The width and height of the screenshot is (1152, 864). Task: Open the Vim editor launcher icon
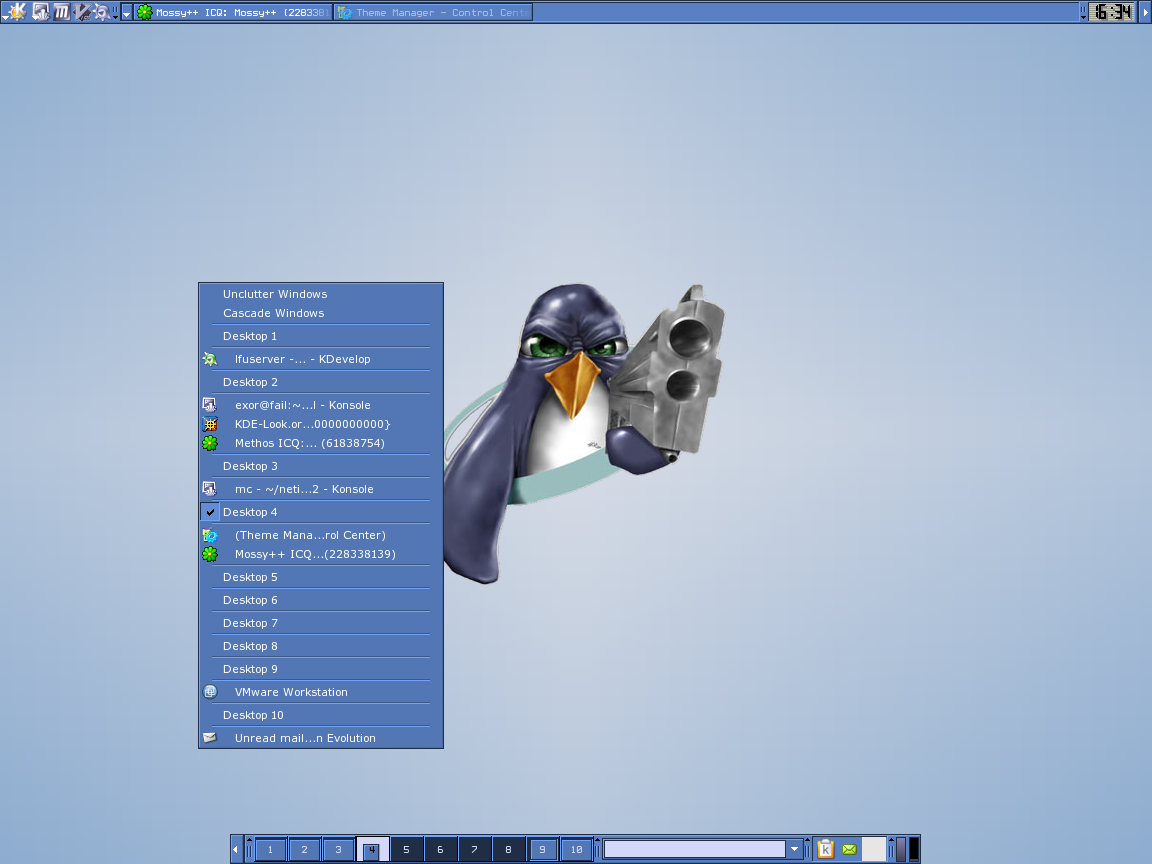click(x=82, y=12)
